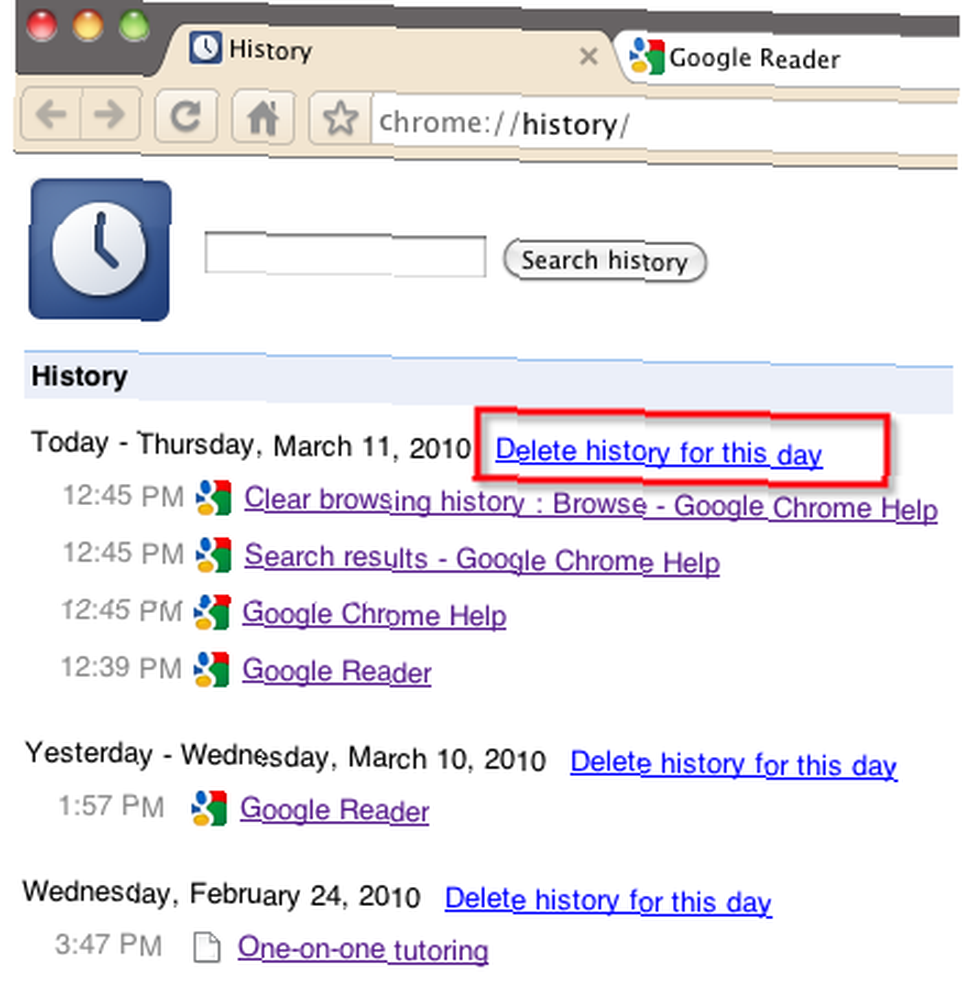Screen dimensions: 962x1000
Task: Click favicon beside 12:39 PM Google Reader
Action: coord(212,669)
